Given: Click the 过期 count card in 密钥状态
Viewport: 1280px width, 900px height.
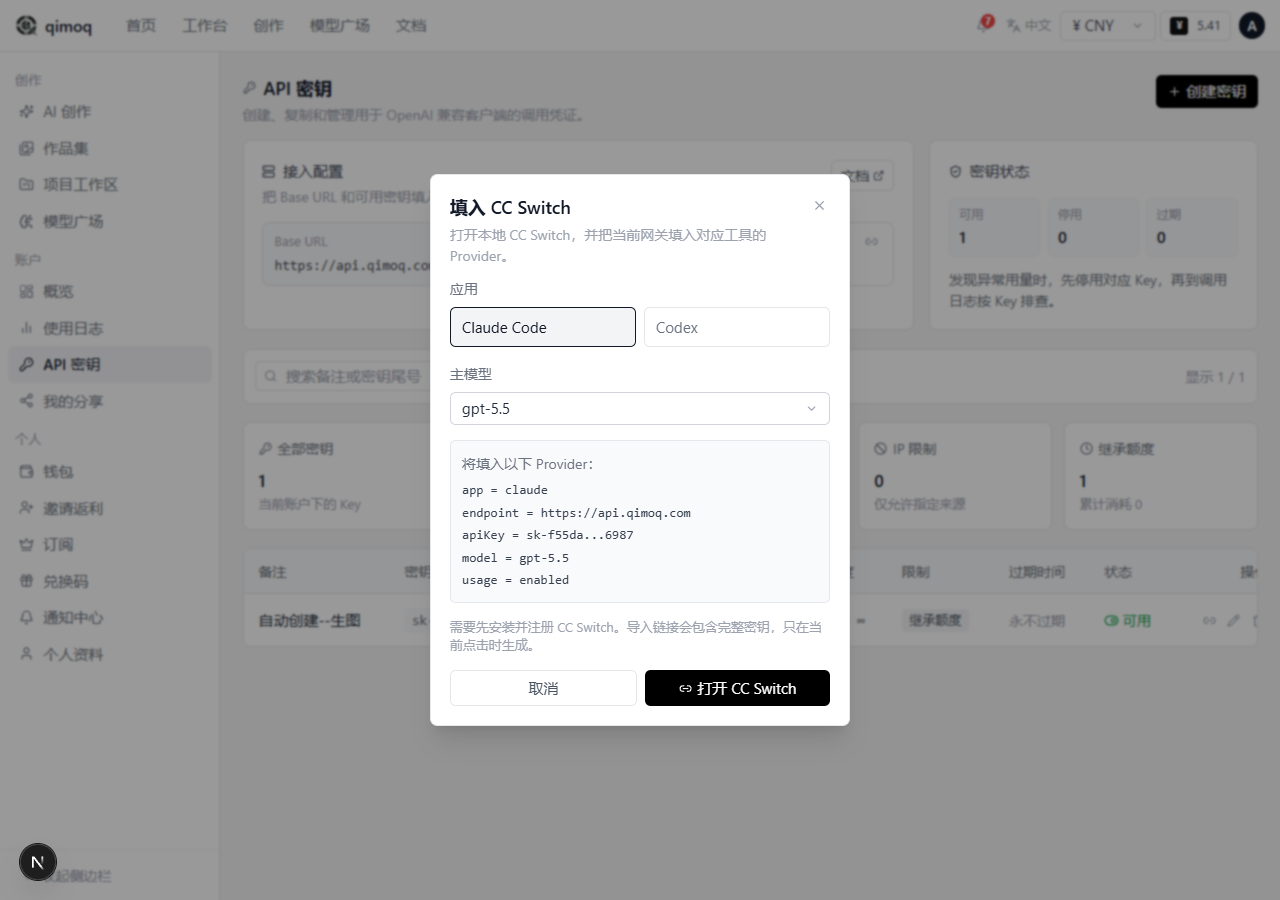Looking at the screenshot, I should (x=1192, y=226).
